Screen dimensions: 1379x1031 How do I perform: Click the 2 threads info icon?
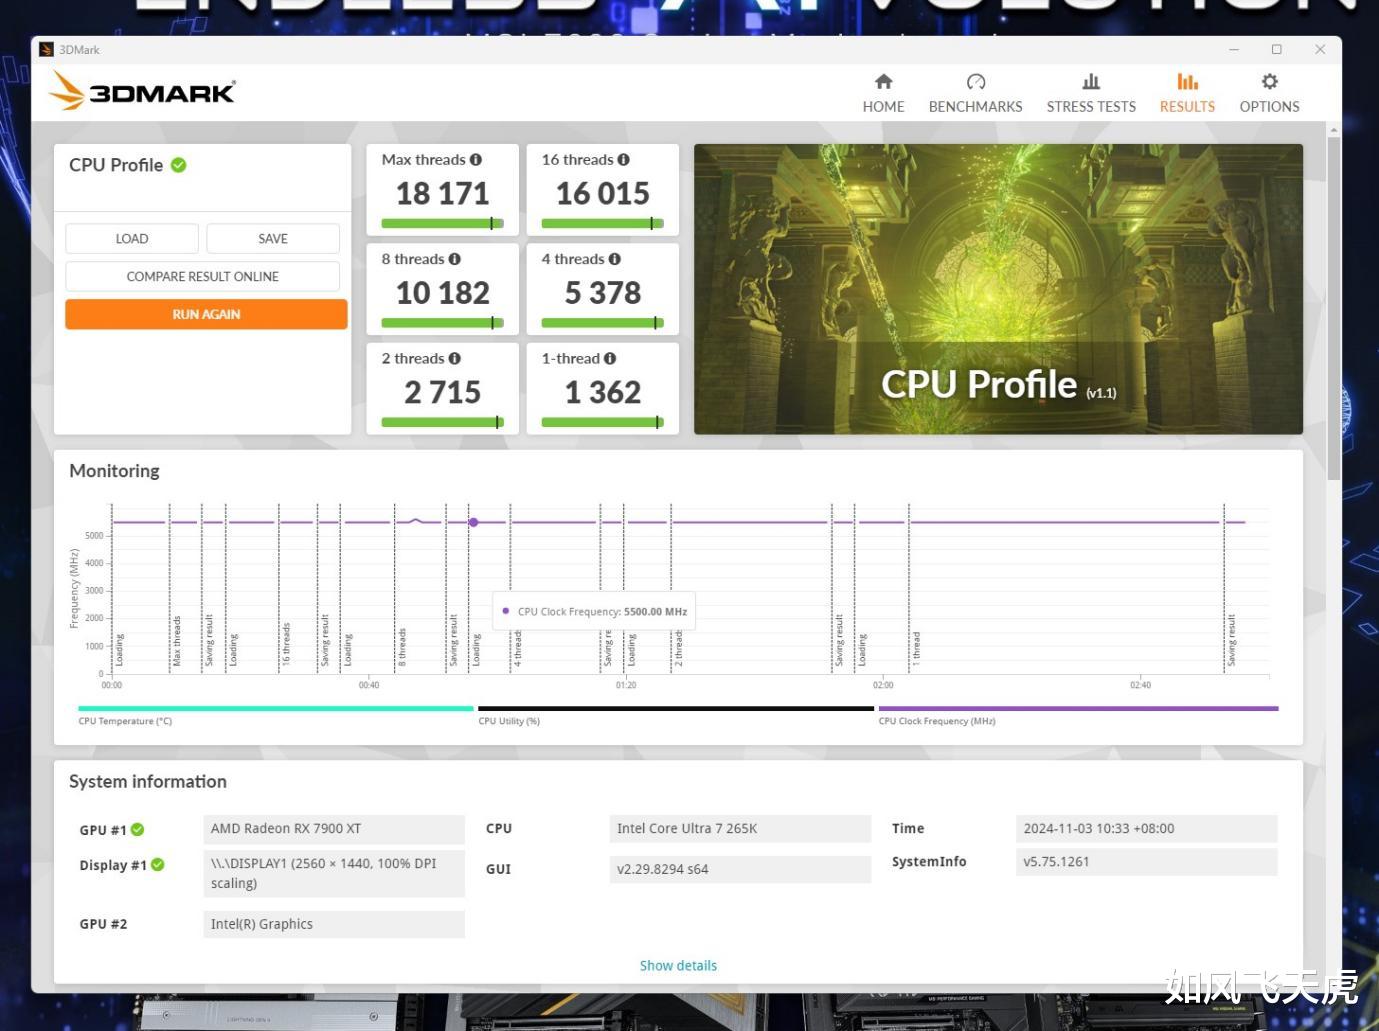[x=455, y=359]
